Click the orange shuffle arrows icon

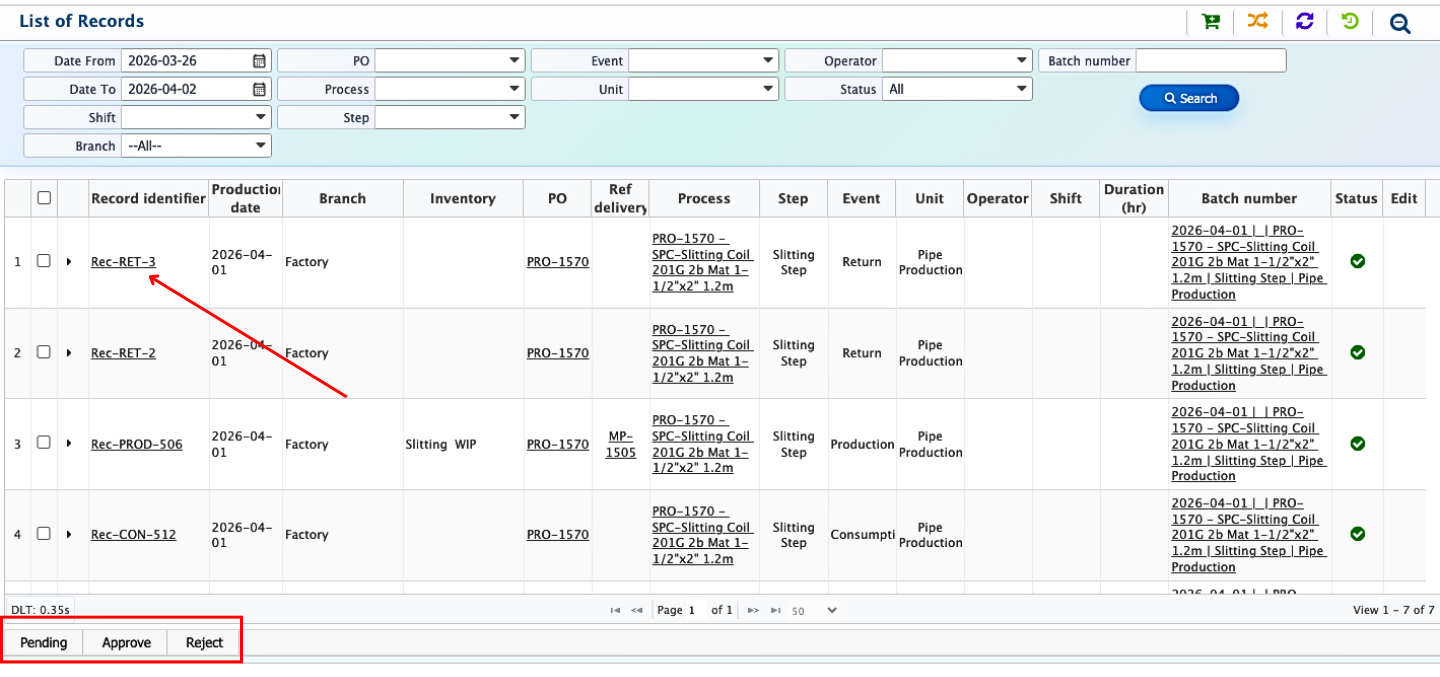pos(1257,22)
